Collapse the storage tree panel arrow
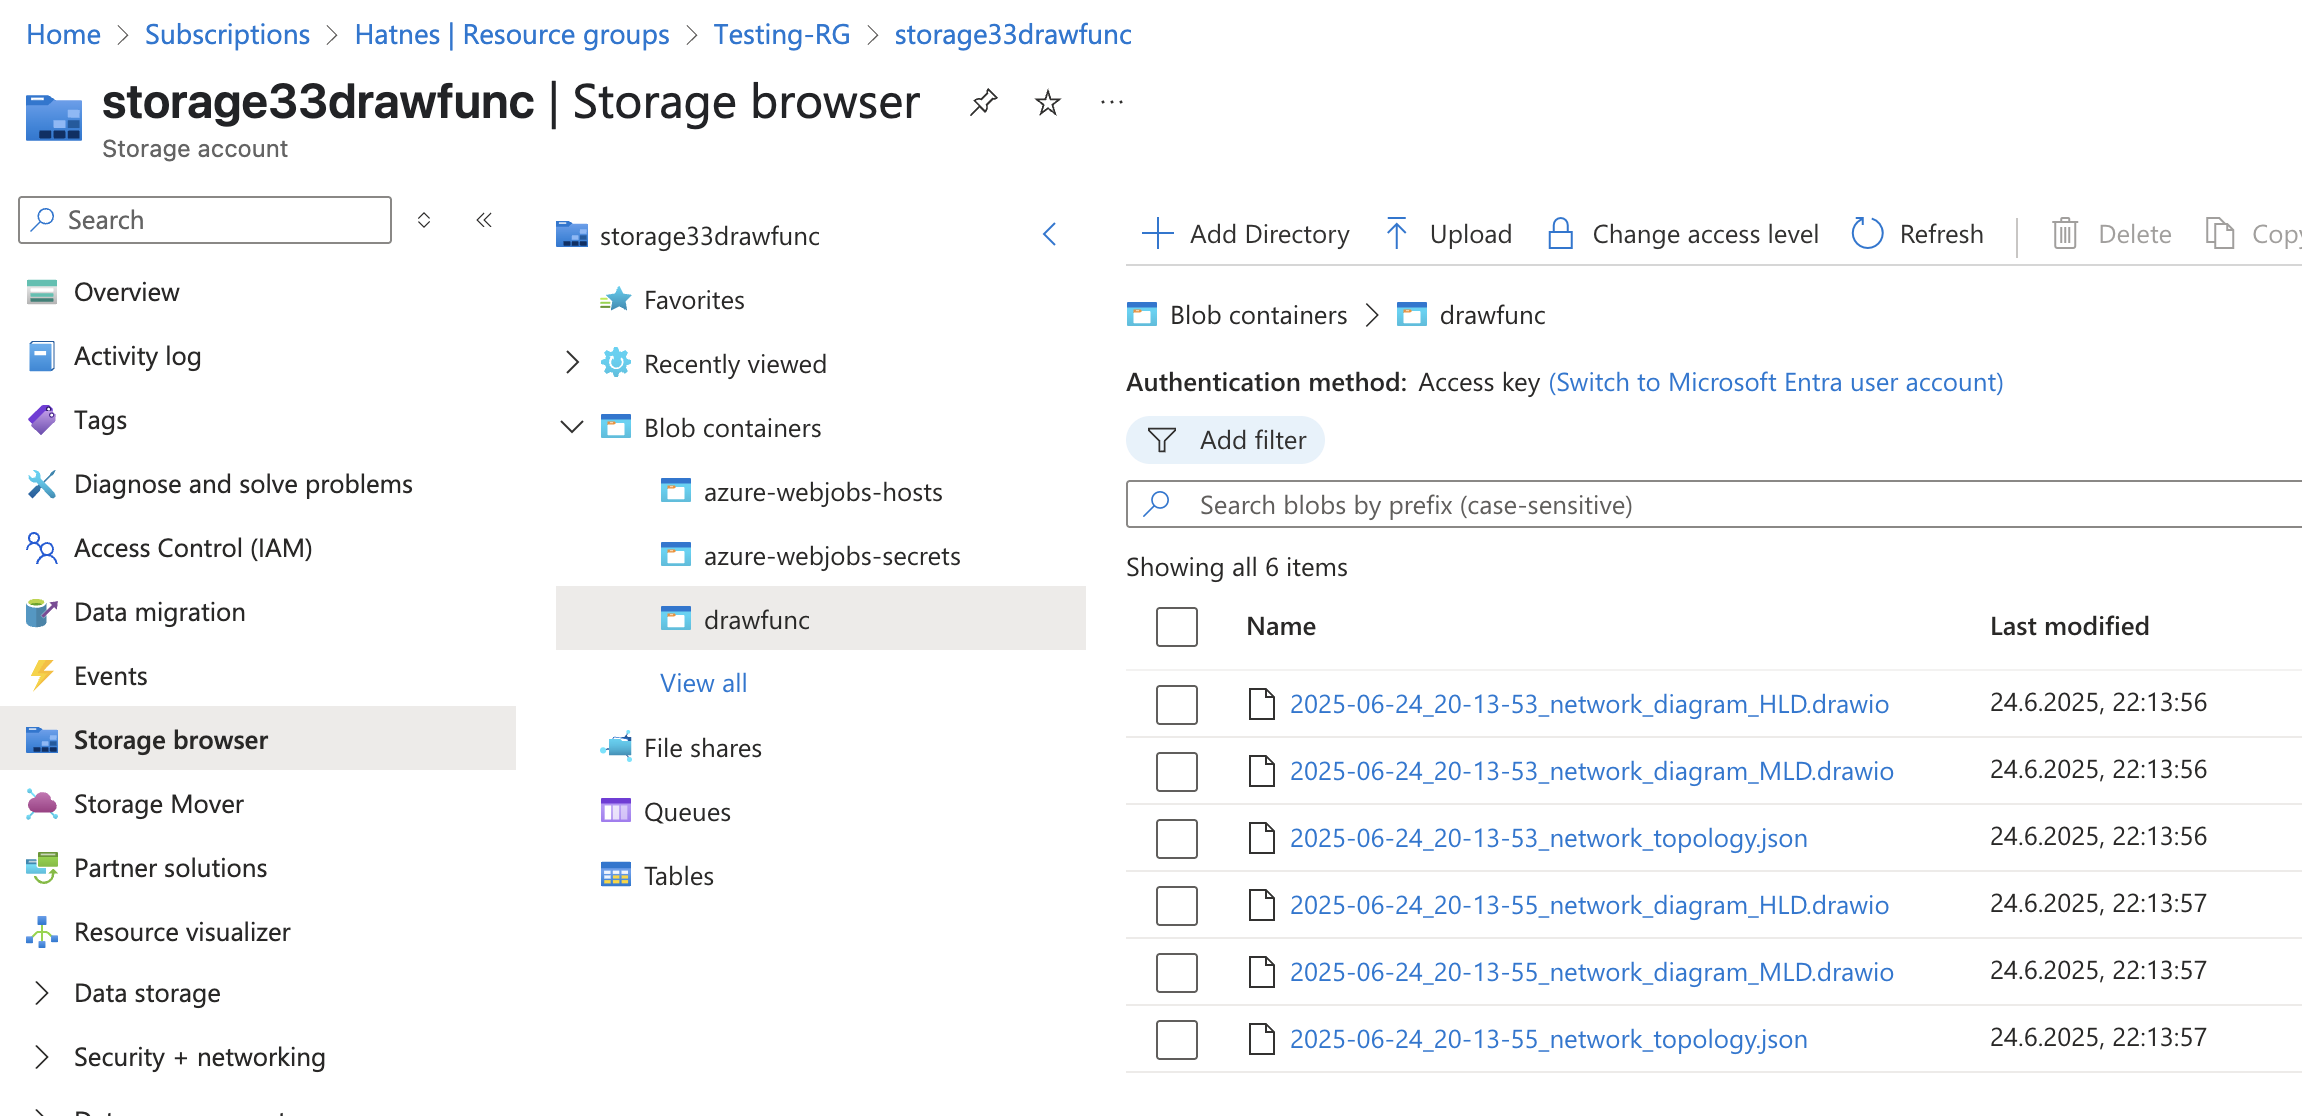Image resolution: width=2302 pixels, height=1116 pixels. [x=1049, y=235]
